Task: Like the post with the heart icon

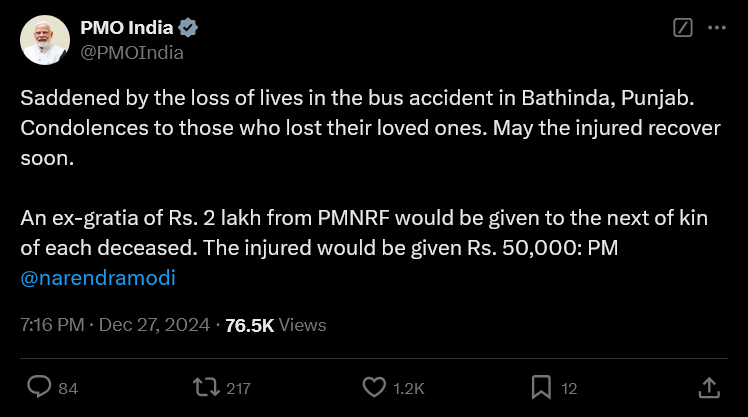Action: tap(374, 387)
